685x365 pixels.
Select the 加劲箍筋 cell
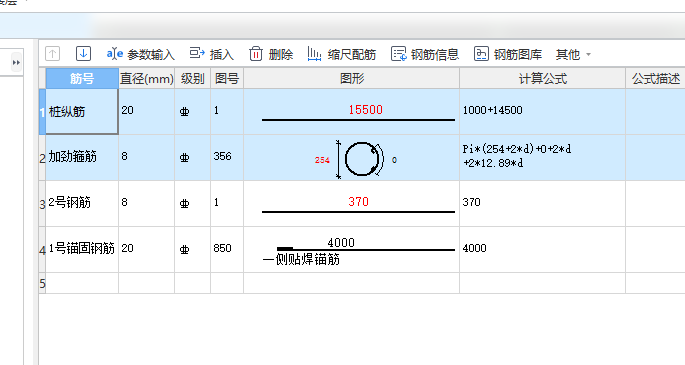click(x=82, y=157)
